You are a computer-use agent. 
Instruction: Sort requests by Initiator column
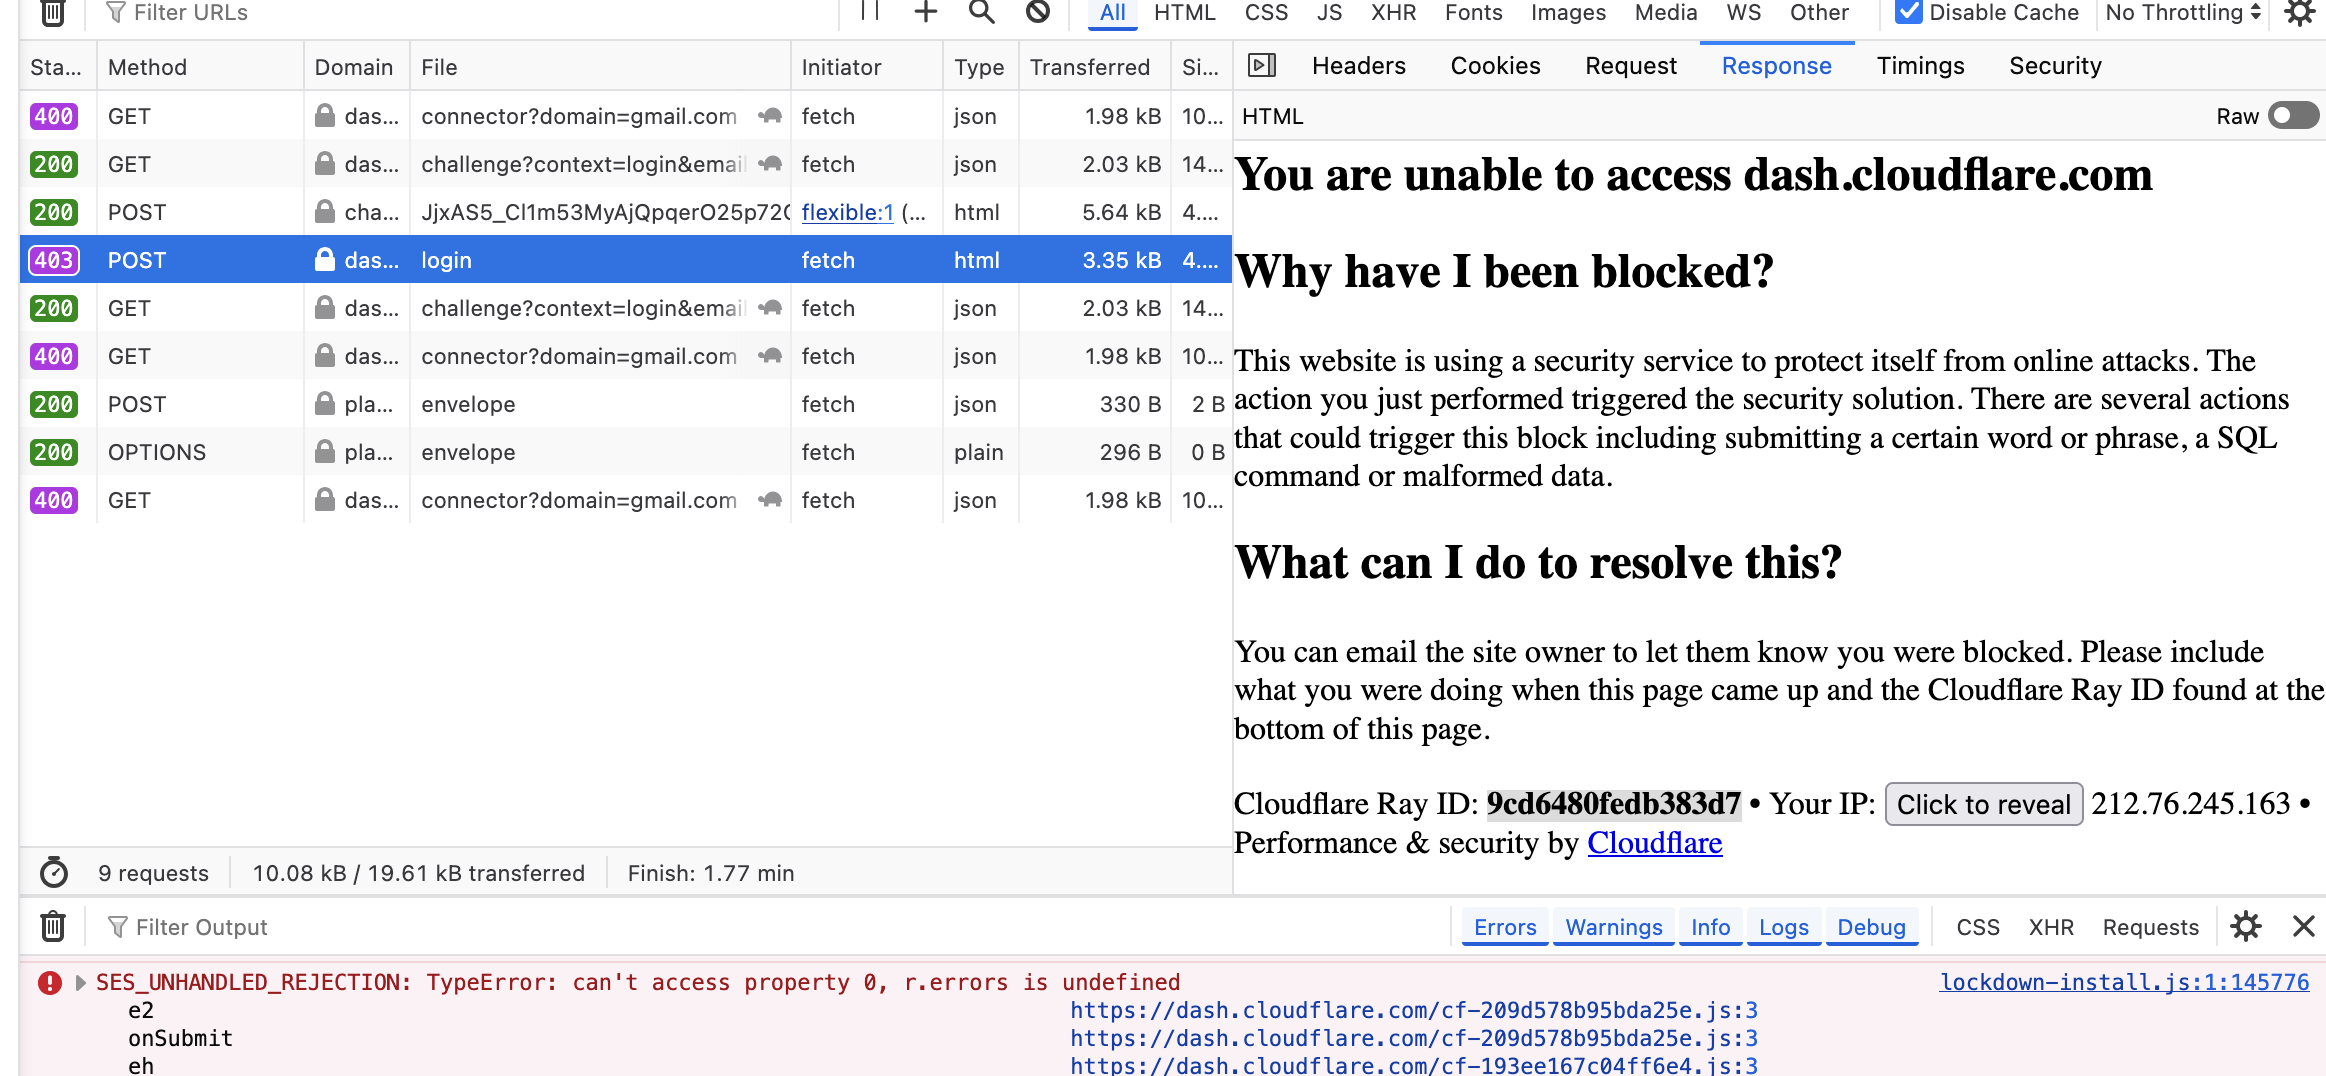tap(866, 67)
